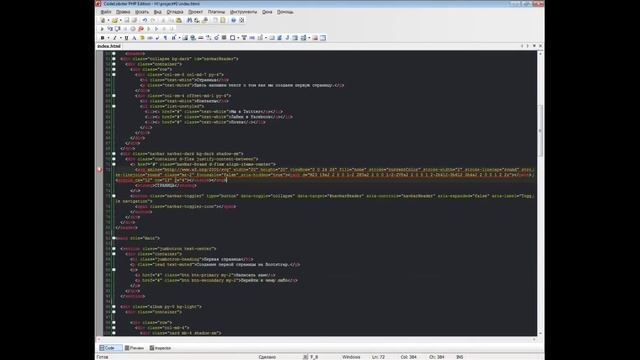640x360 pixels.
Task: Click the Save All disks icon
Action: click(x=134, y=20)
